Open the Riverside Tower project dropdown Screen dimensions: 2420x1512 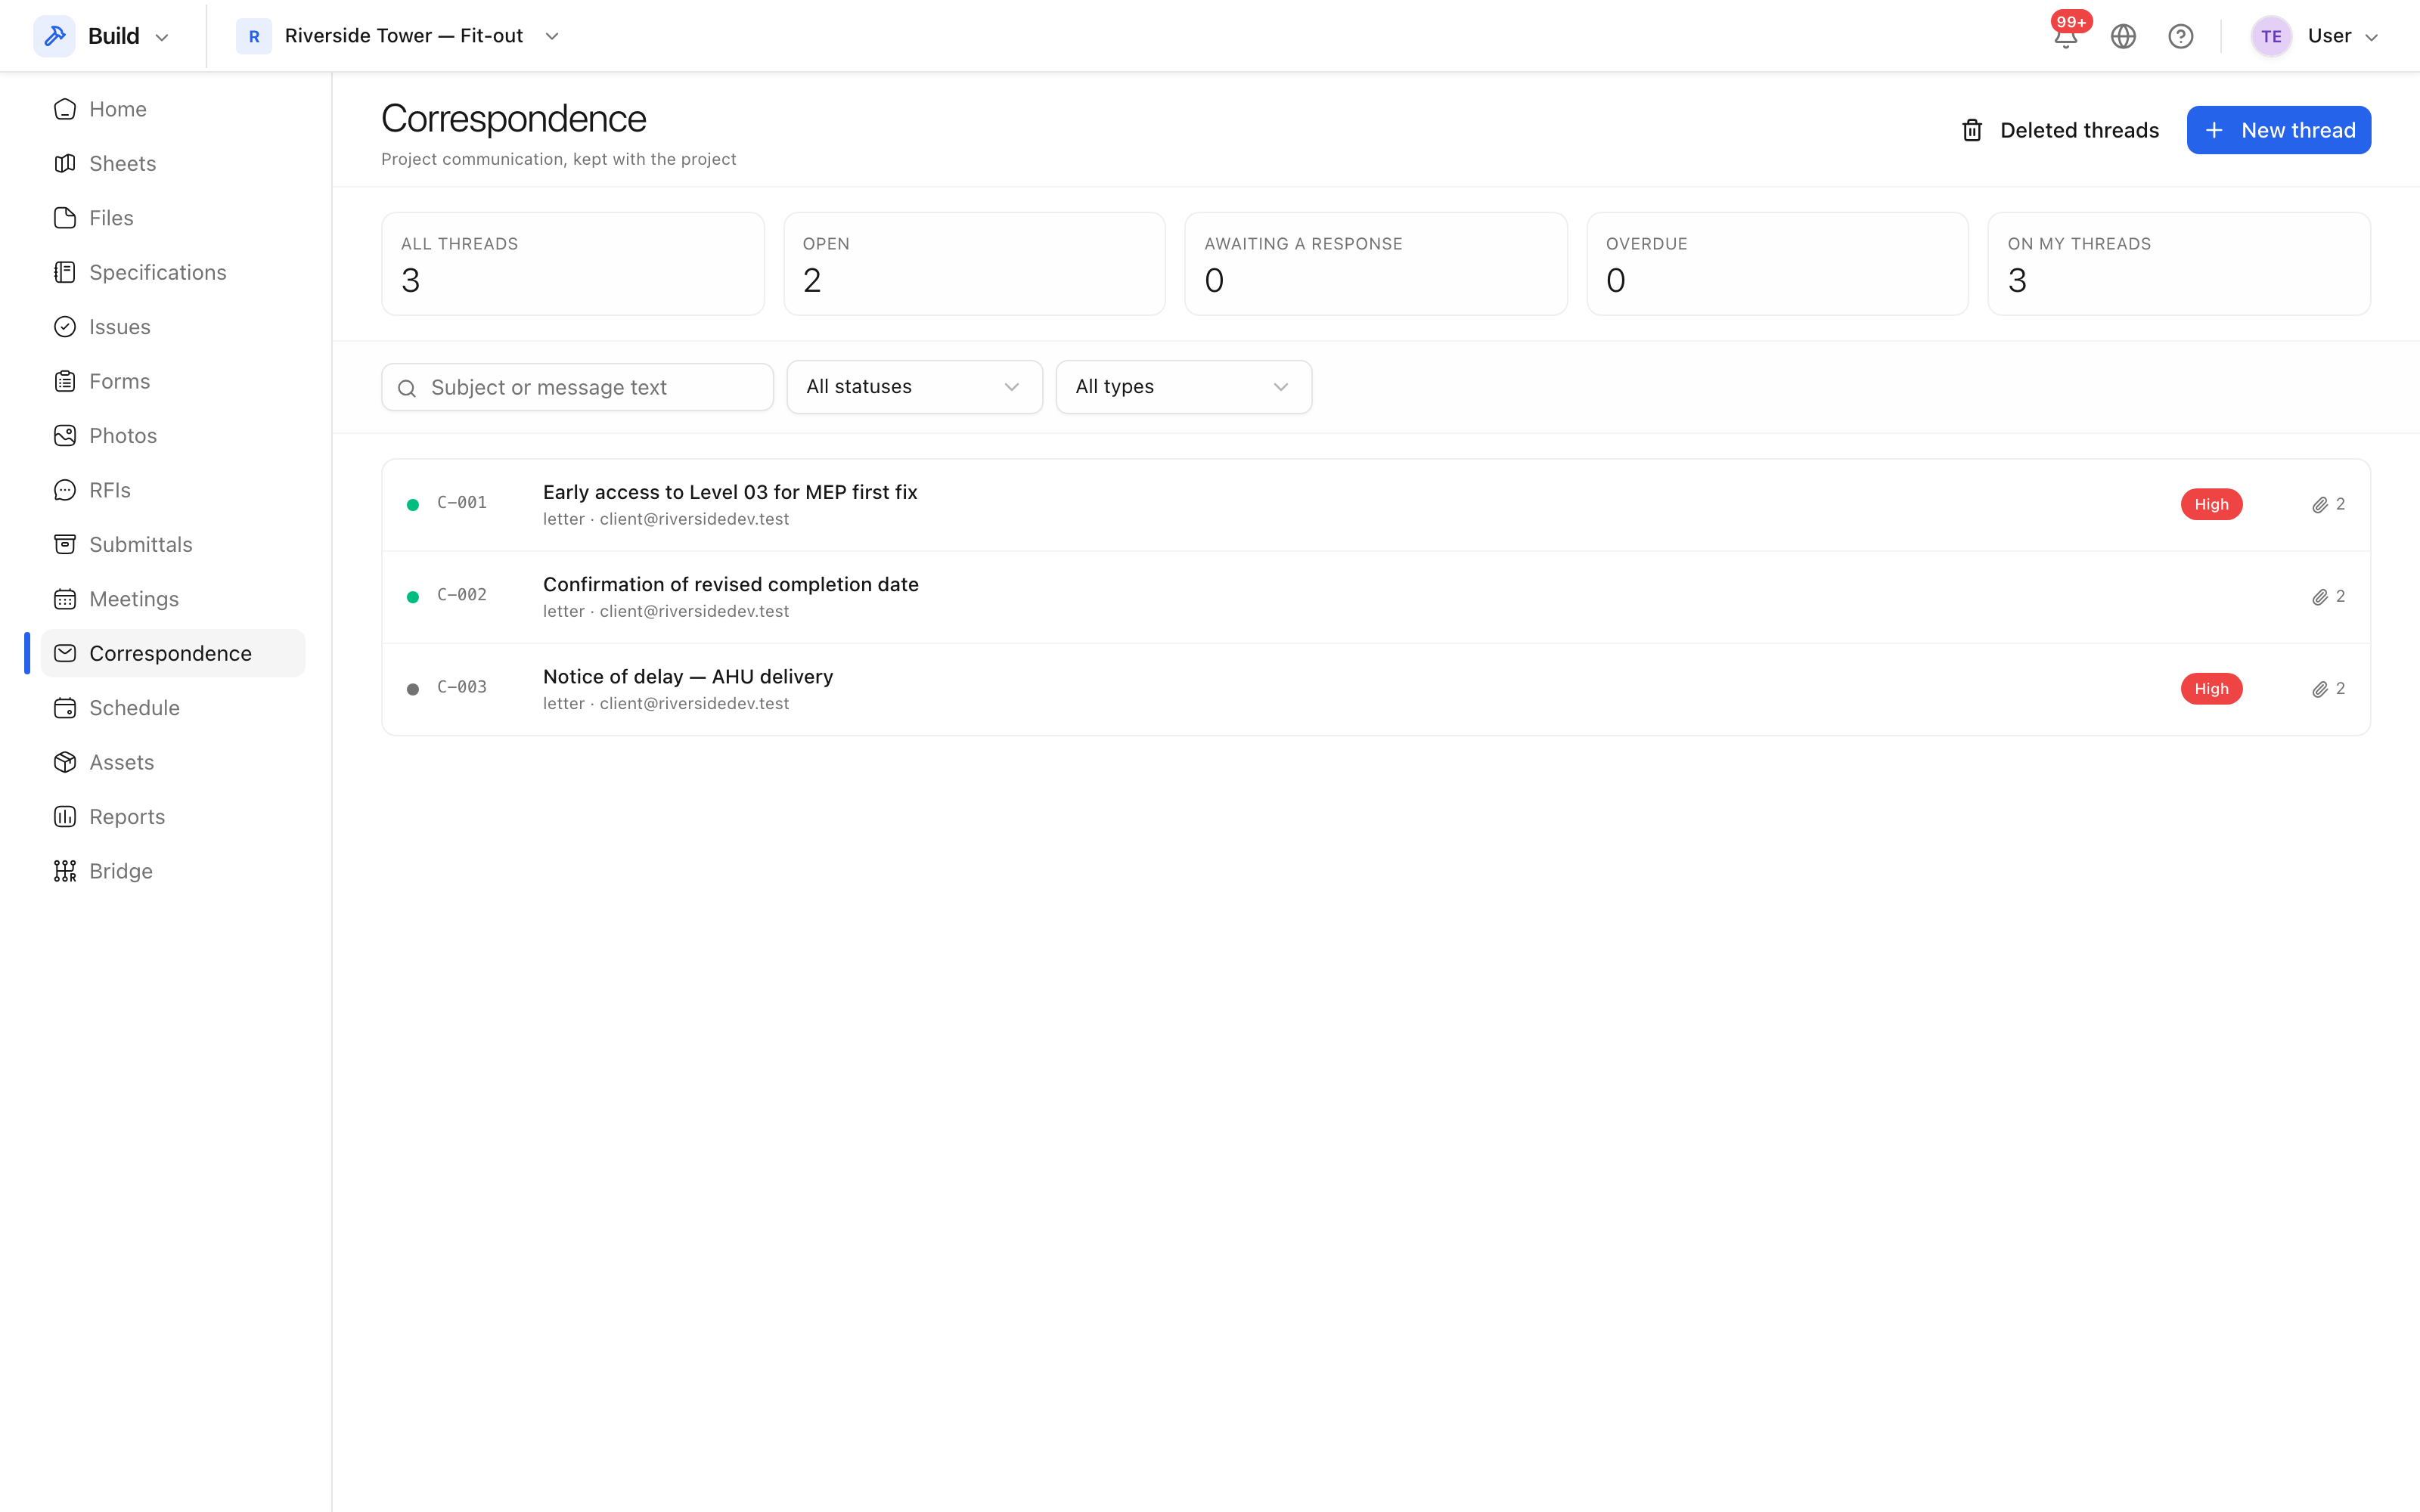coord(398,36)
